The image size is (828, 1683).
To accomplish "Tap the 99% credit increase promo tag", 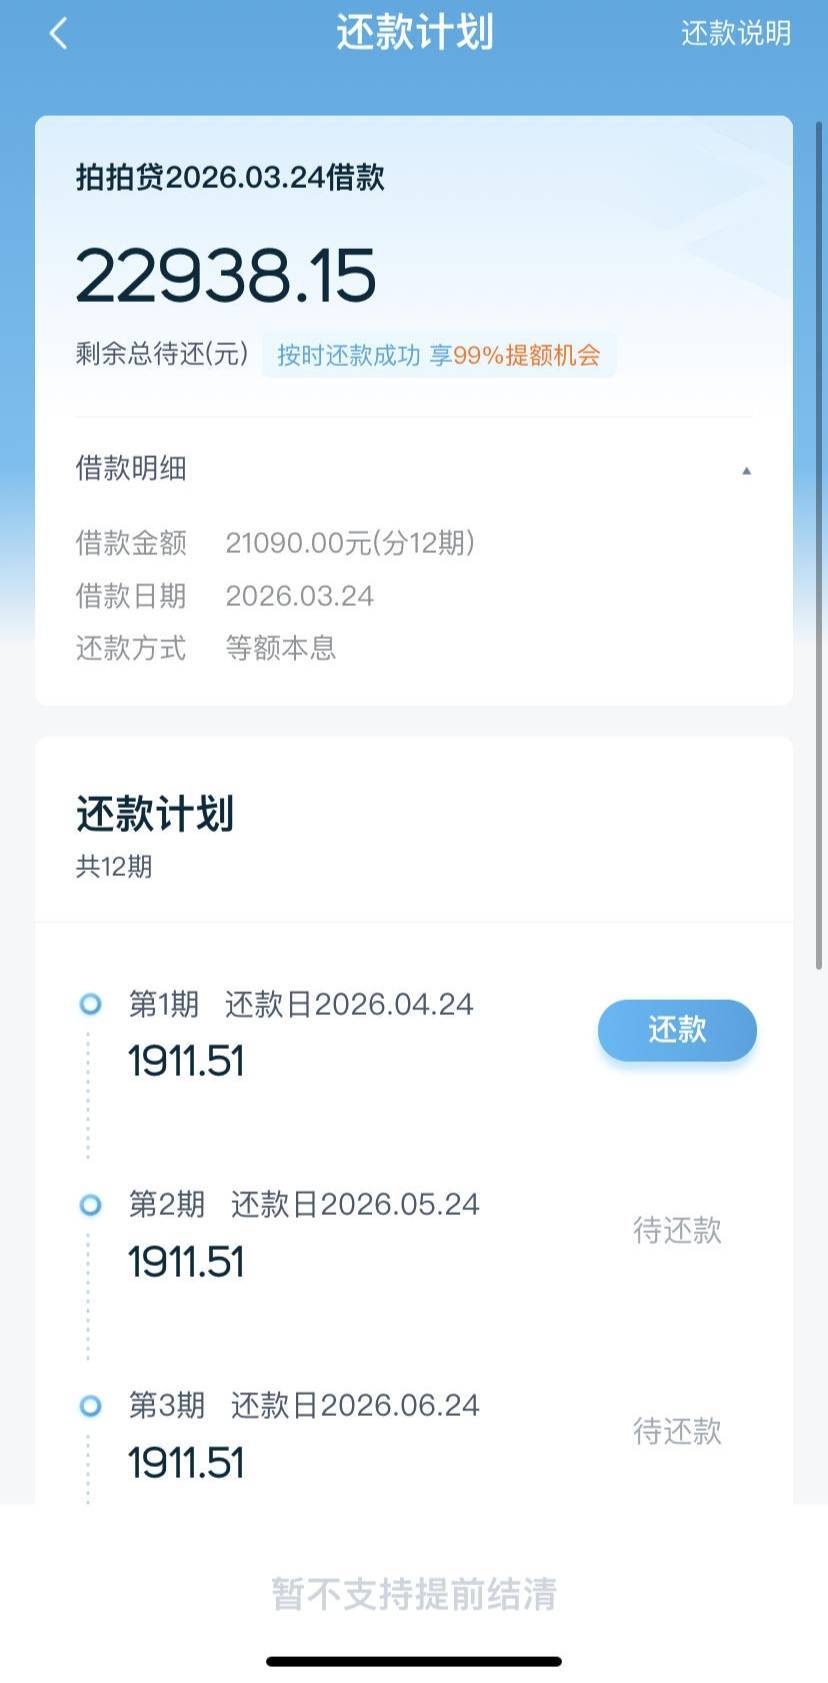I will point(438,355).
